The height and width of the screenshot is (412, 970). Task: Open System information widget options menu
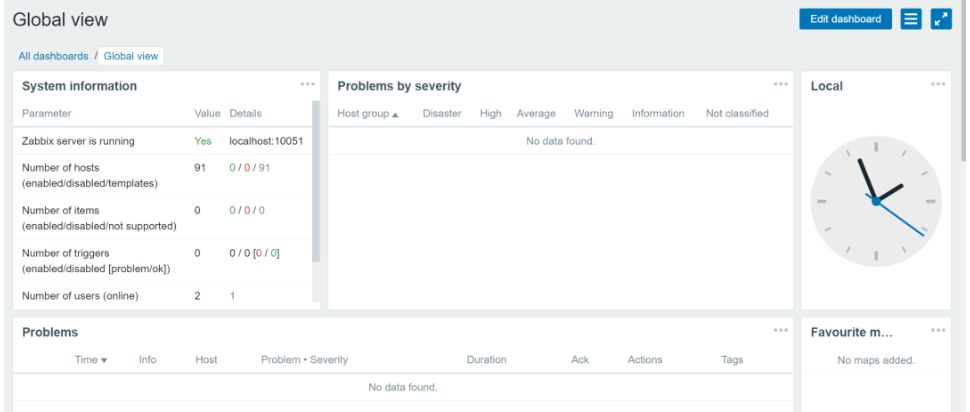[x=308, y=84]
